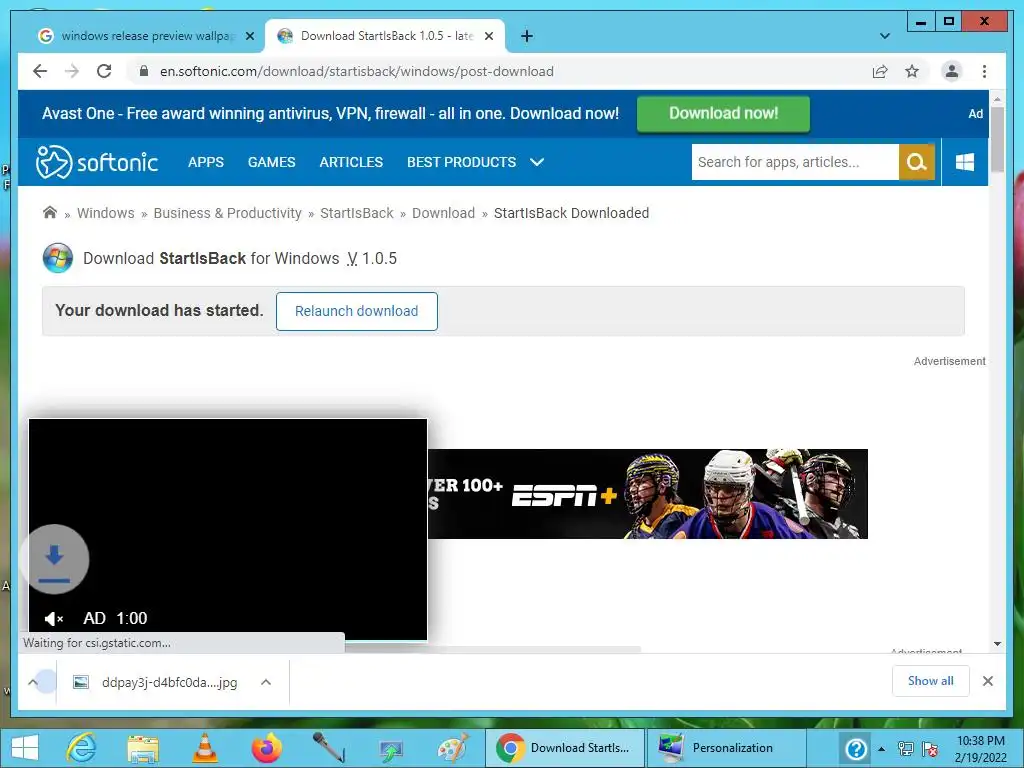Click the padlock site info icon
This screenshot has height=768, width=1024.
click(144, 71)
